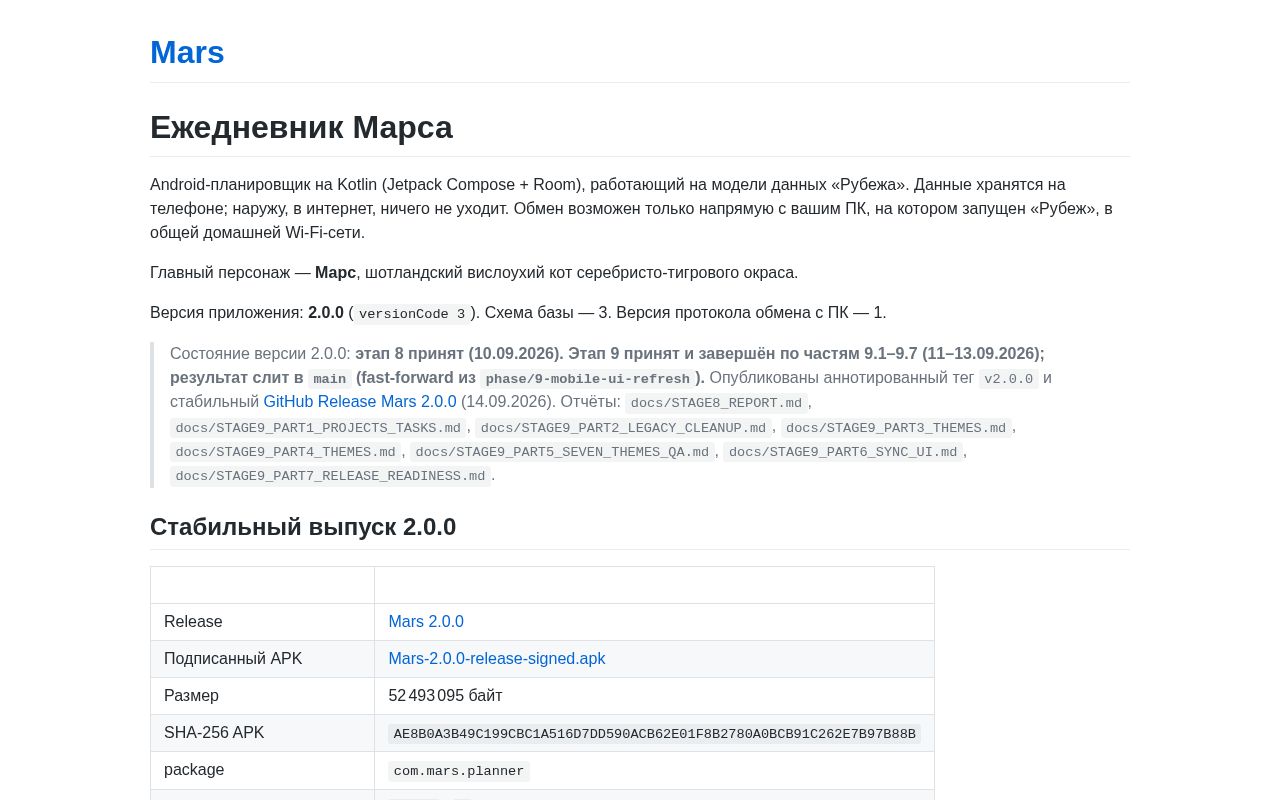
Task: Click the Подписанный APK table label
Action: click(x=233, y=659)
